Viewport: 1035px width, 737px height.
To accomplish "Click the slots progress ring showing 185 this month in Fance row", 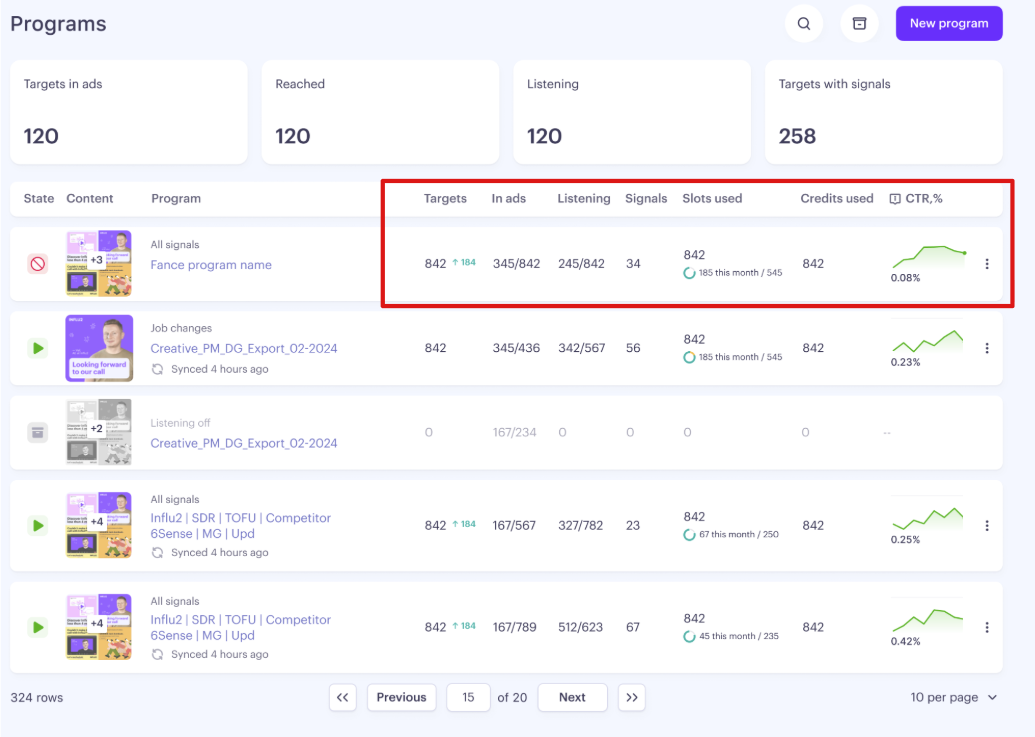I will coord(689,273).
